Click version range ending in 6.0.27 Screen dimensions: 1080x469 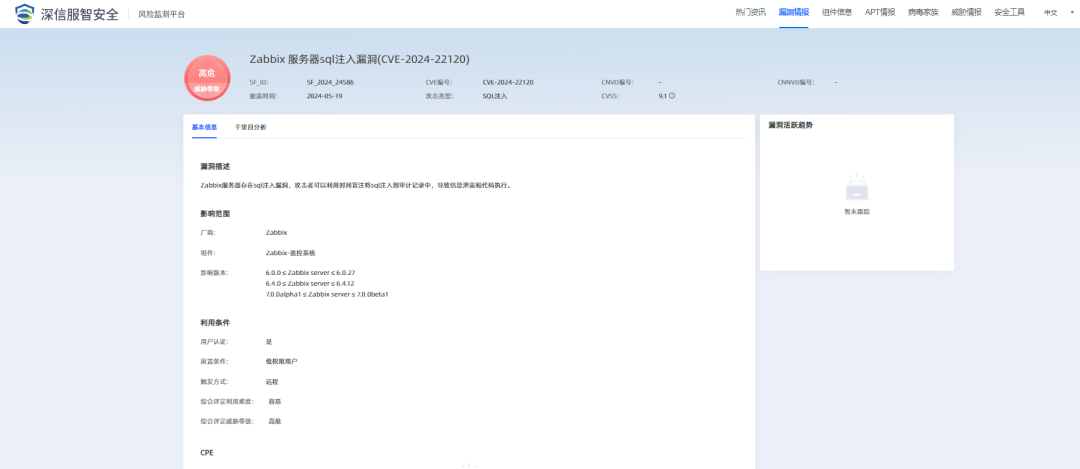click(310, 273)
